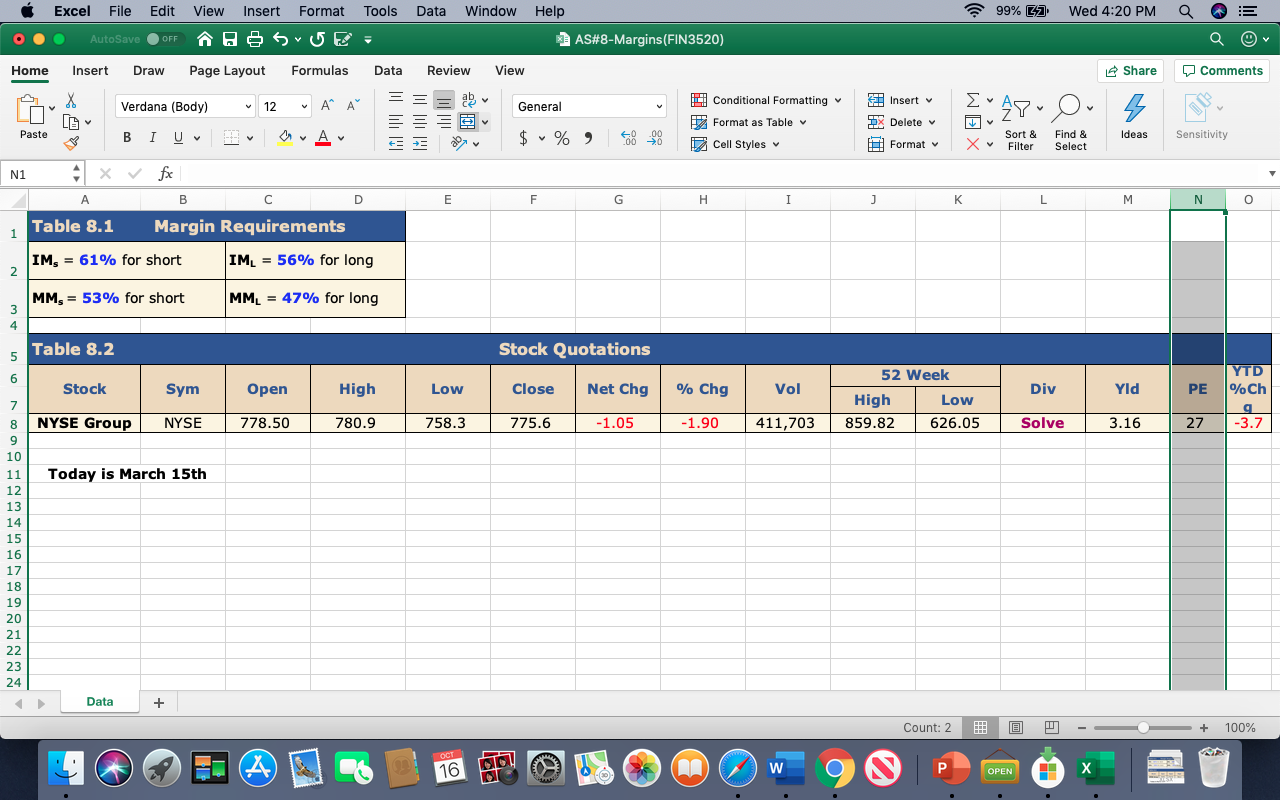
Task: Increase indent of cell contents
Action: tap(420, 144)
